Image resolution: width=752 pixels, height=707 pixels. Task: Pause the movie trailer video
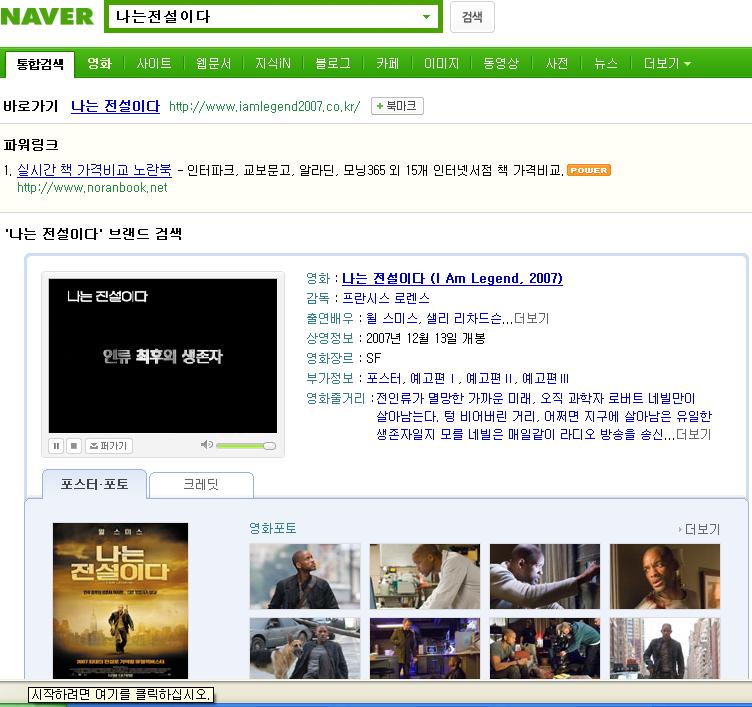[56, 445]
